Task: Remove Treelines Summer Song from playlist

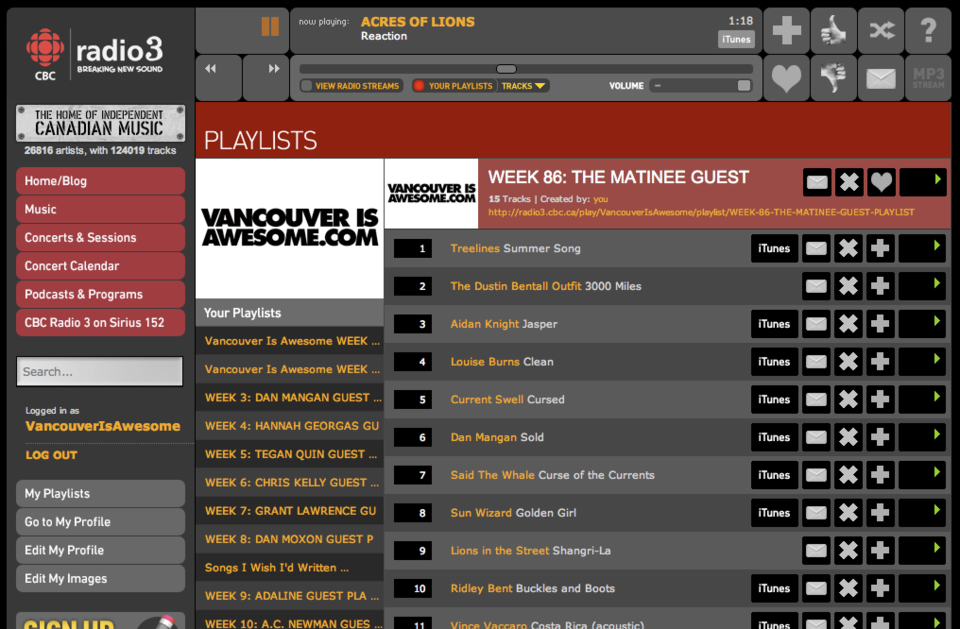Action: [x=848, y=248]
